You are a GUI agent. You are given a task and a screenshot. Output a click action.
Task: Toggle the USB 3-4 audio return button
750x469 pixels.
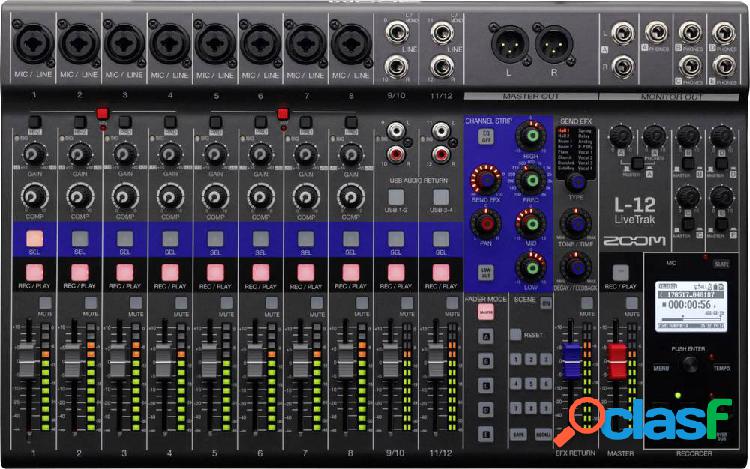click(x=441, y=196)
